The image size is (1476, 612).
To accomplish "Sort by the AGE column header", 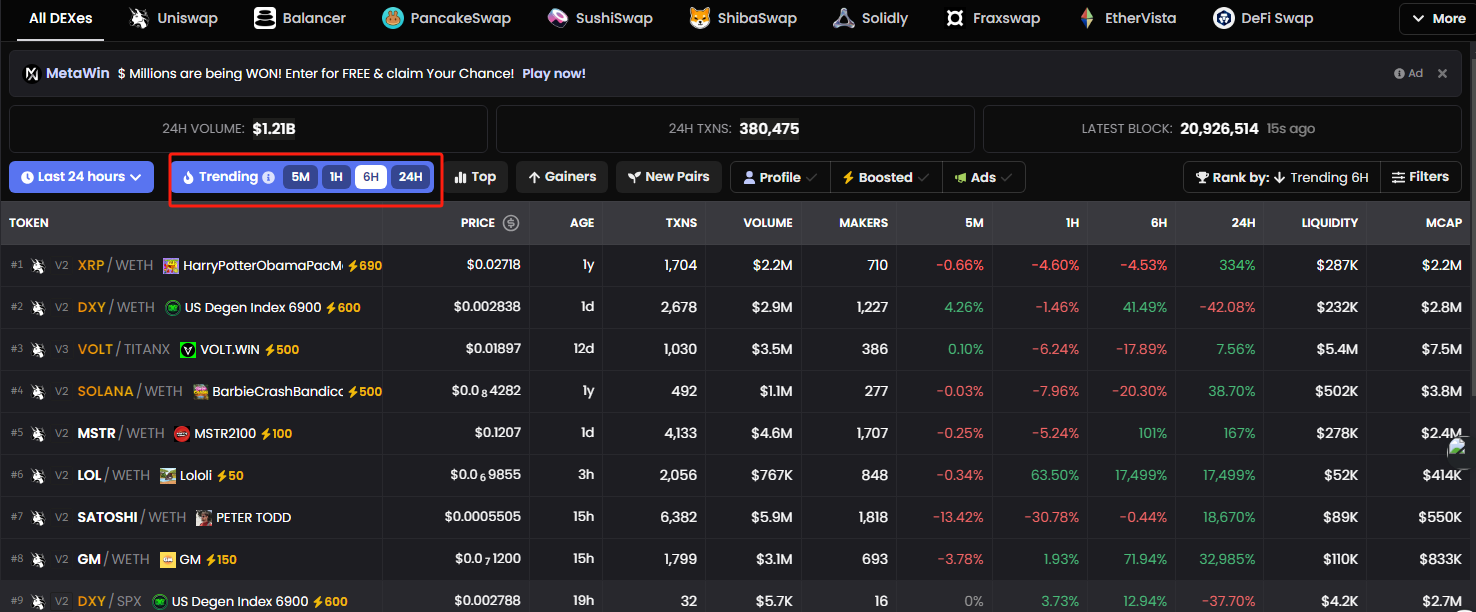I will pyautogui.click(x=582, y=223).
